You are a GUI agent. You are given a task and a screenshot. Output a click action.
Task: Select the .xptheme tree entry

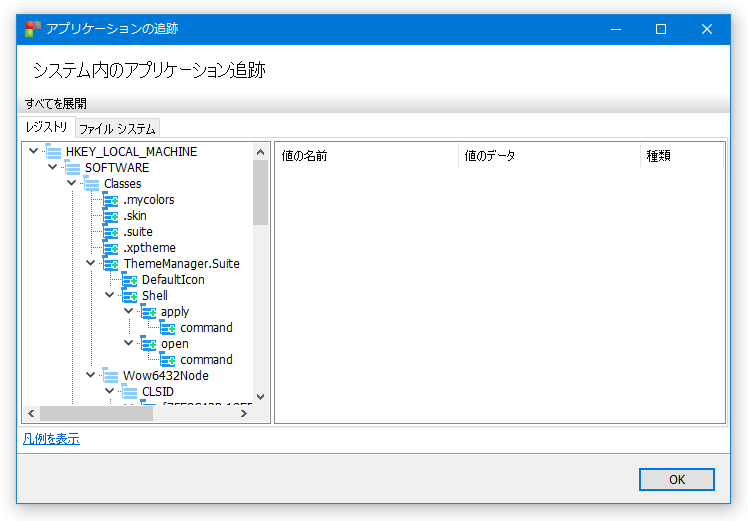[x=149, y=248]
